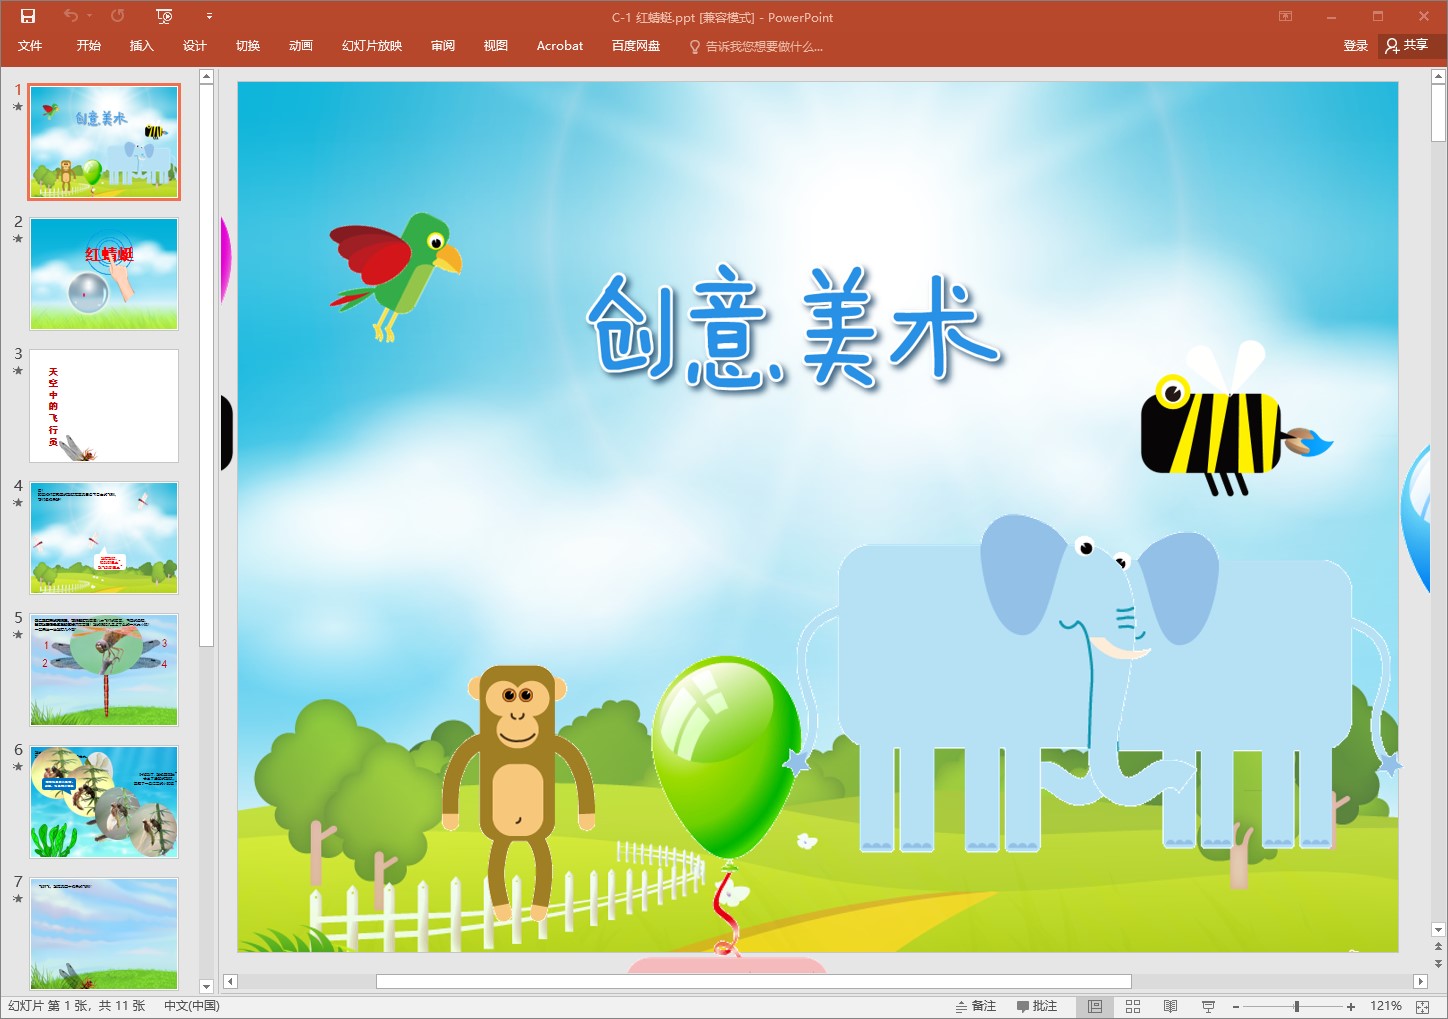Click horizontal scrollbar left arrow
Image resolution: width=1448 pixels, height=1019 pixels.
(230, 981)
